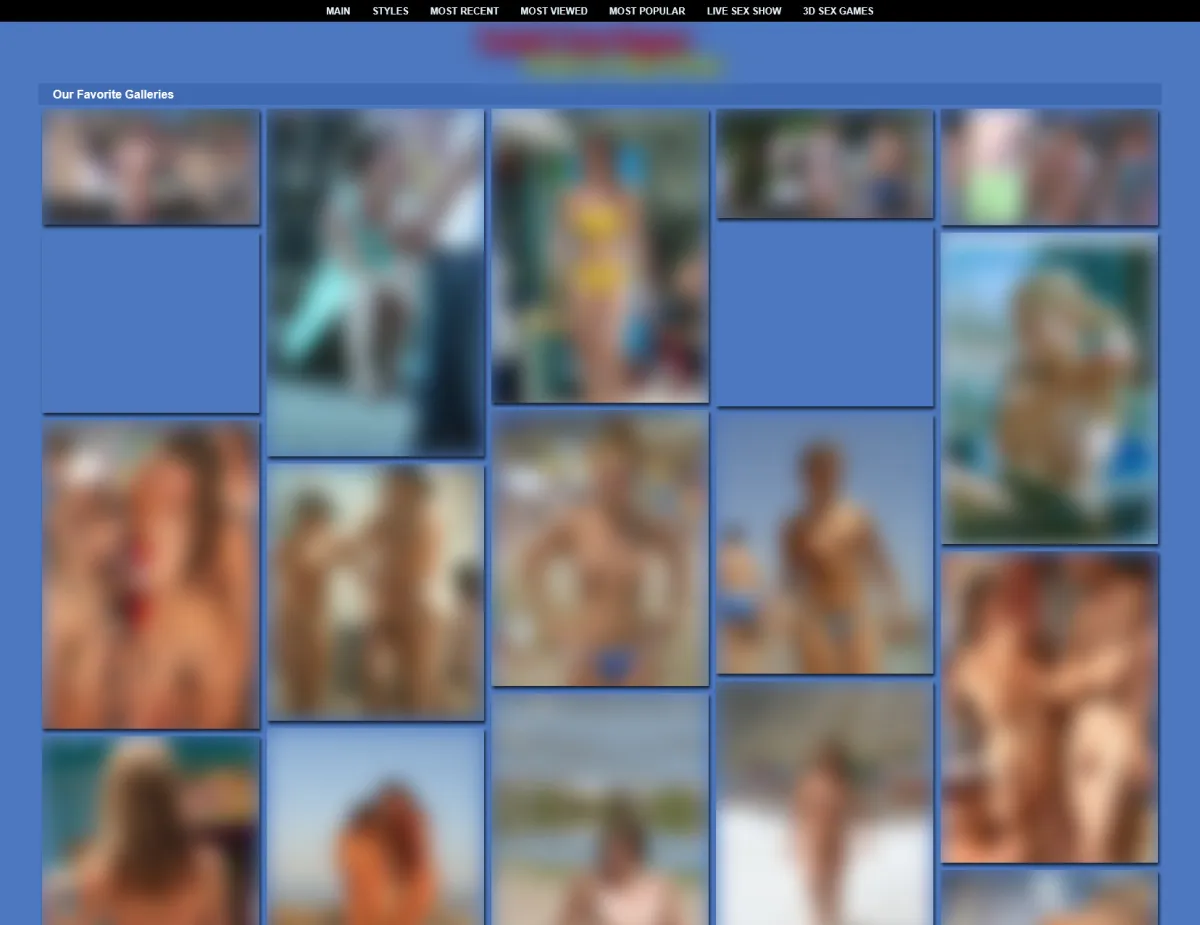Select the empty blue tile in fourth column

point(825,314)
